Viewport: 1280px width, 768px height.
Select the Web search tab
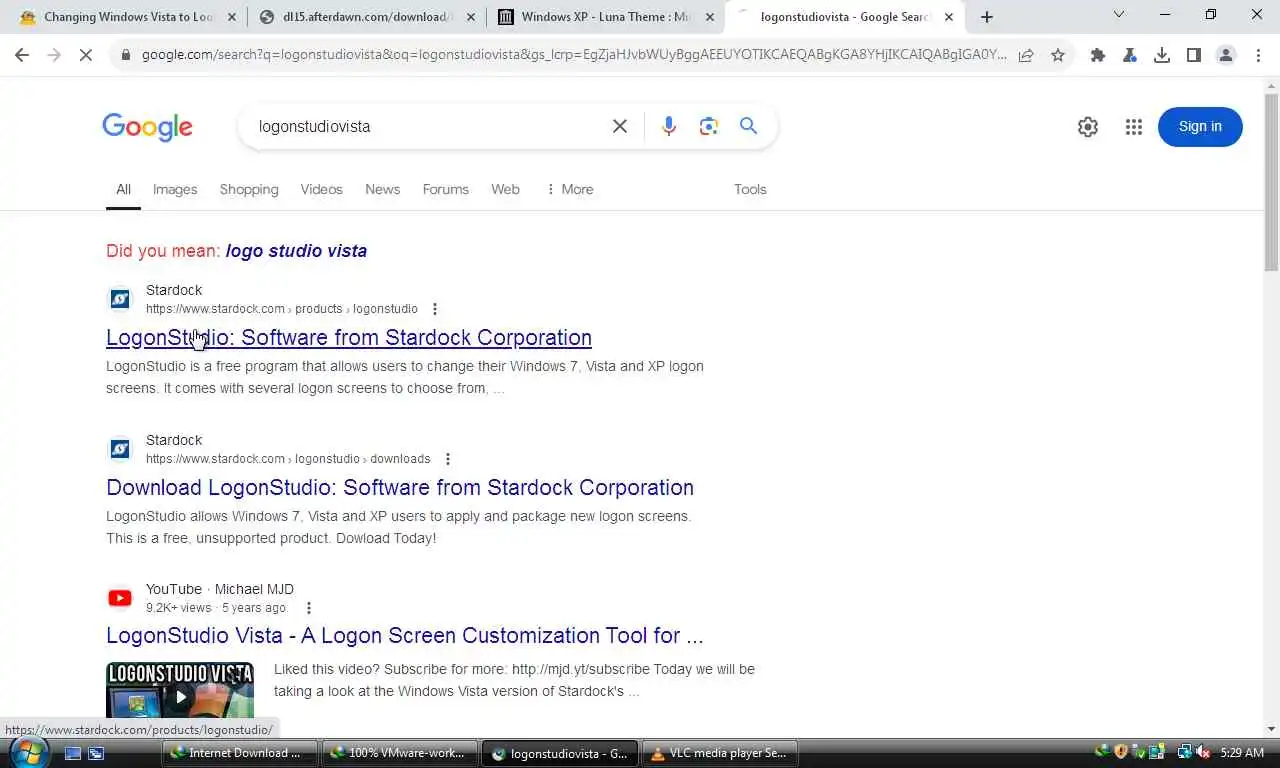[505, 189]
